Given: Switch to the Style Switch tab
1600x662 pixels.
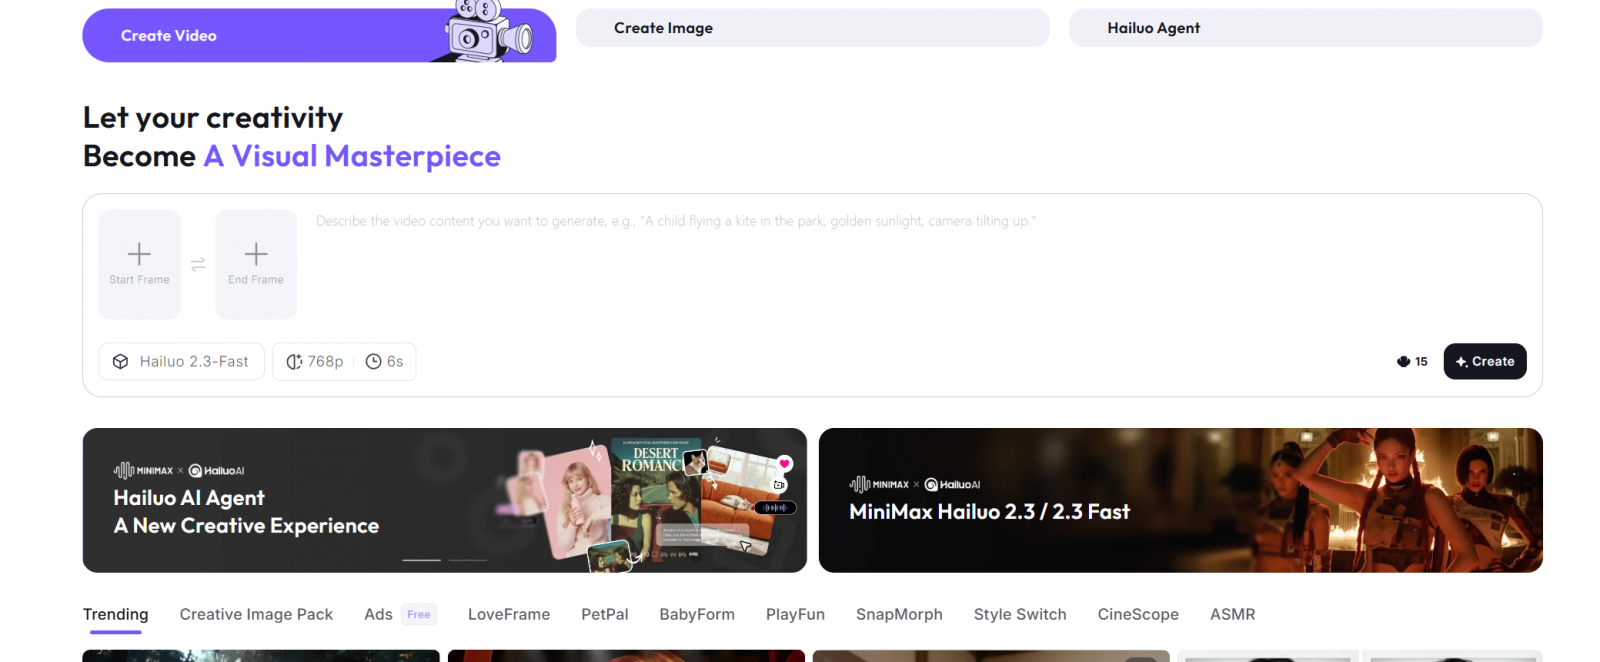Looking at the screenshot, I should click(1020, 614).
